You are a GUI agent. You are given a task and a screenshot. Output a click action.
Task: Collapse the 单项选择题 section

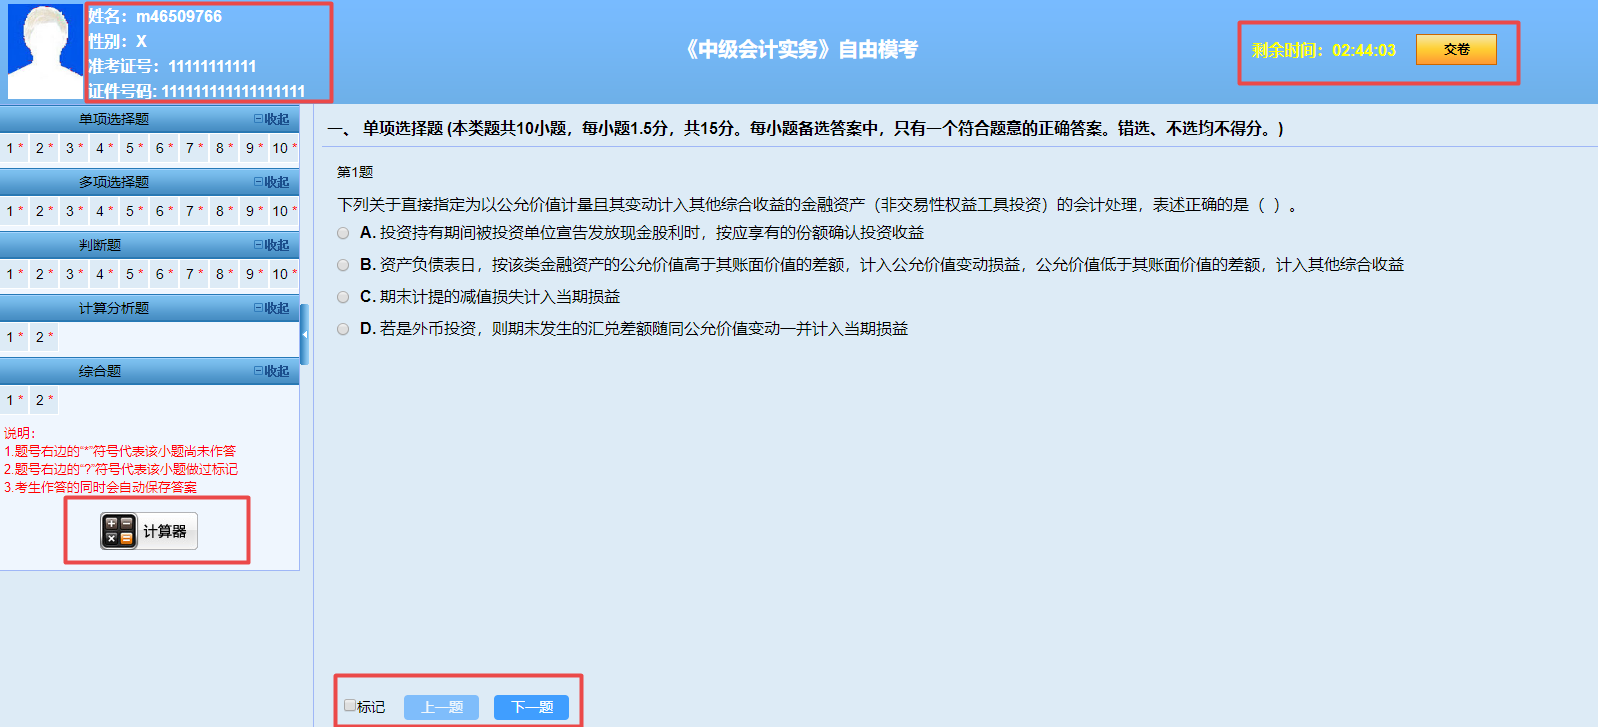271,119
